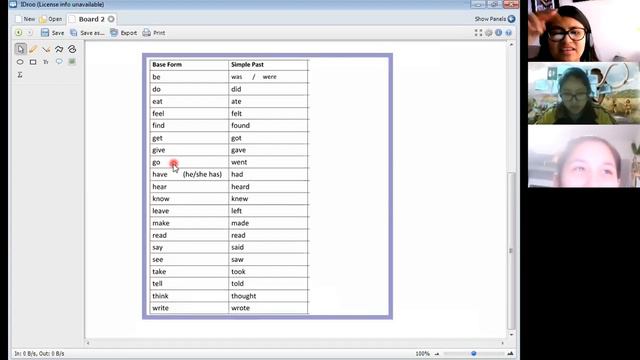
Task: Create a new board with New
Action: [25, 19]
